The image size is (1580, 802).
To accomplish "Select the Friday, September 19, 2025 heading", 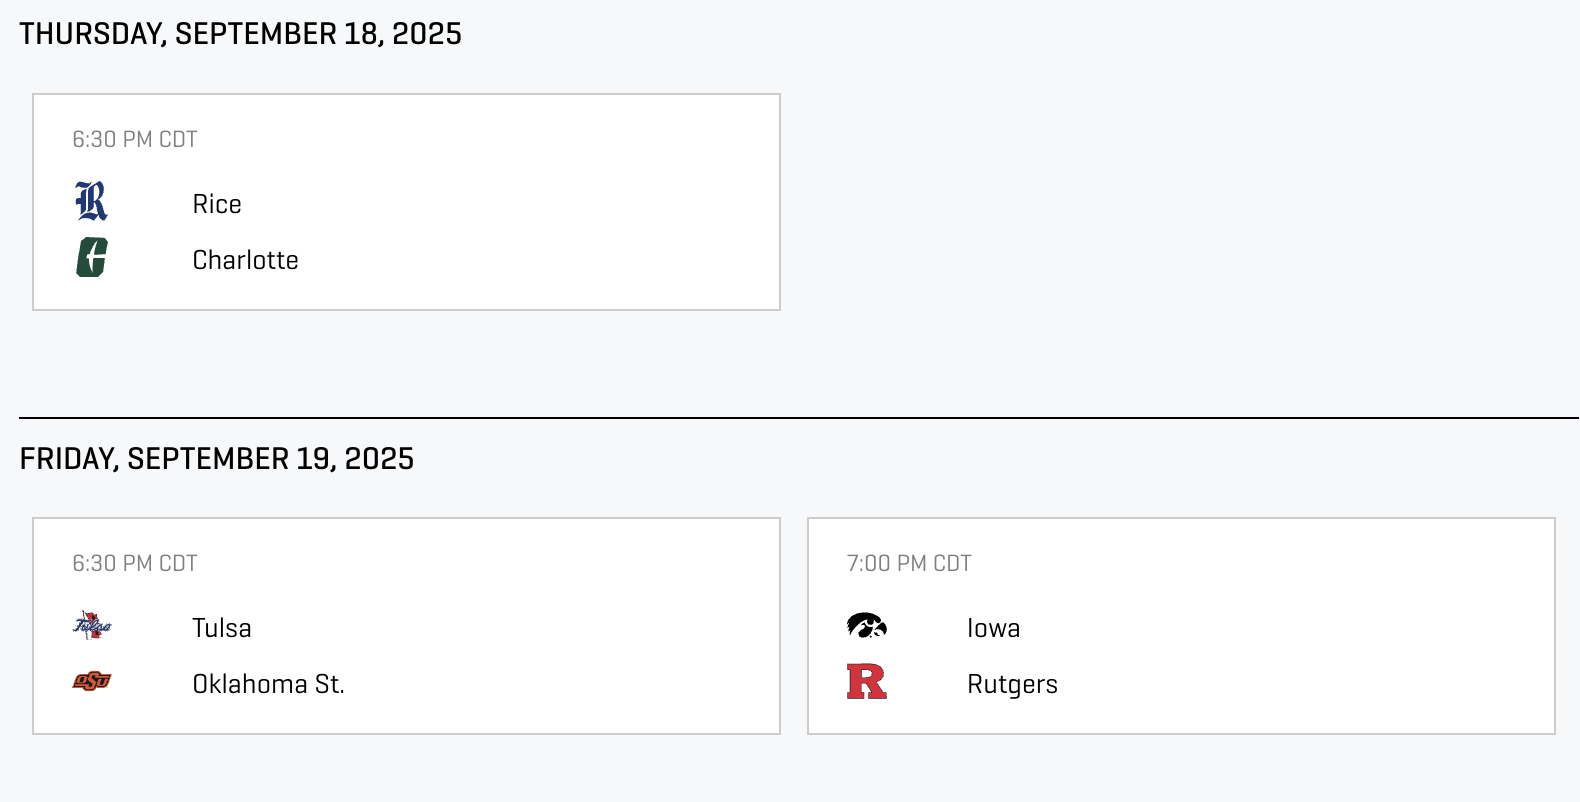I will (216, 459).
